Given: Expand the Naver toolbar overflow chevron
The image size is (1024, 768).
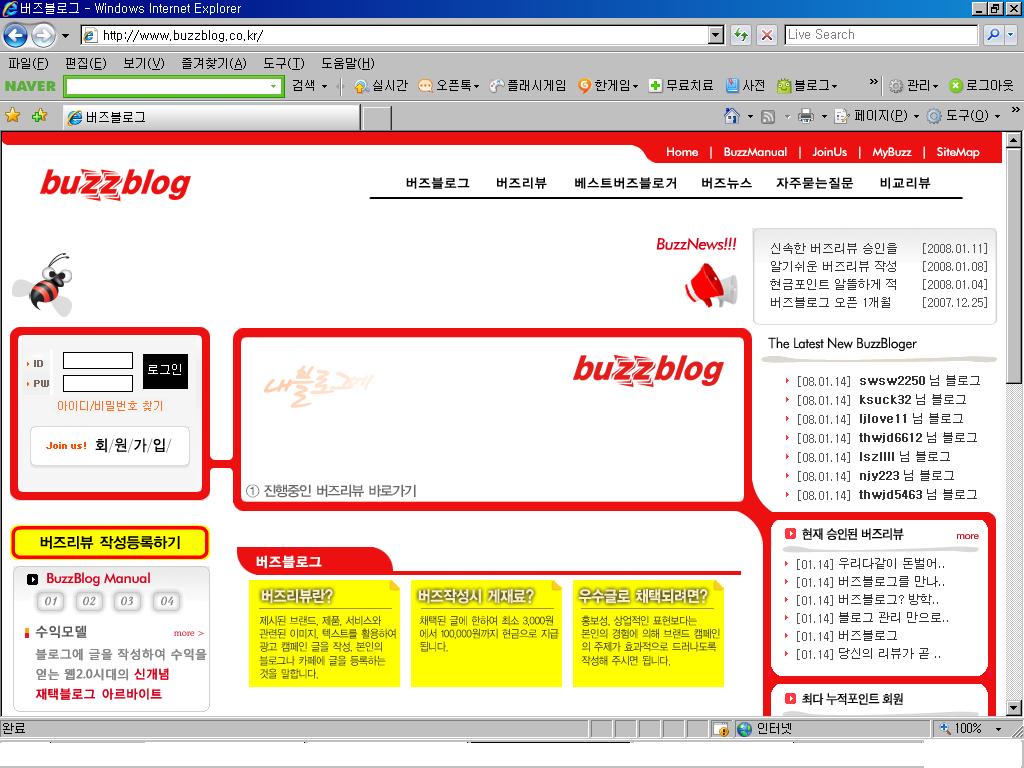Looking at the screenshot, I should tap(874, 82).
